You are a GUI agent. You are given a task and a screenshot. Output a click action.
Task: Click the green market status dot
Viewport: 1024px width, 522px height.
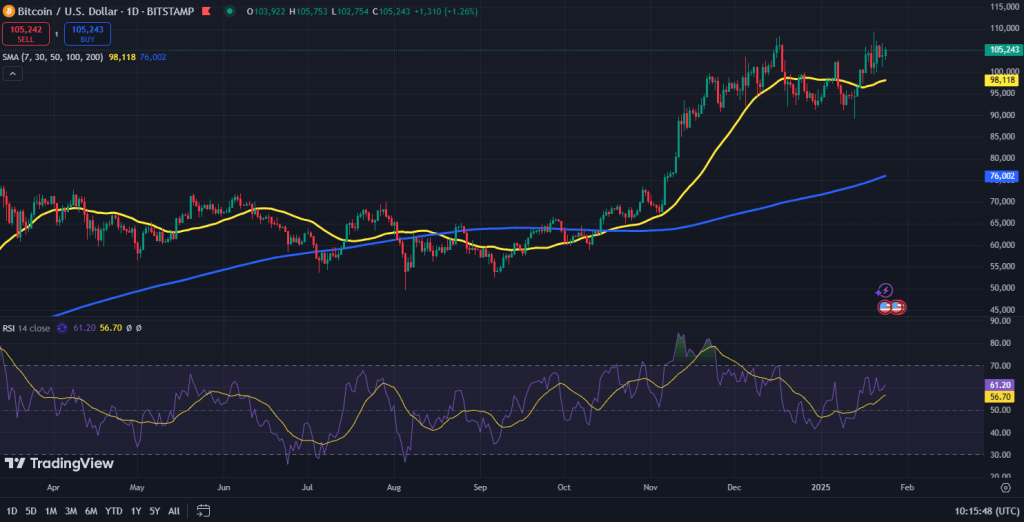coord(229,11)
